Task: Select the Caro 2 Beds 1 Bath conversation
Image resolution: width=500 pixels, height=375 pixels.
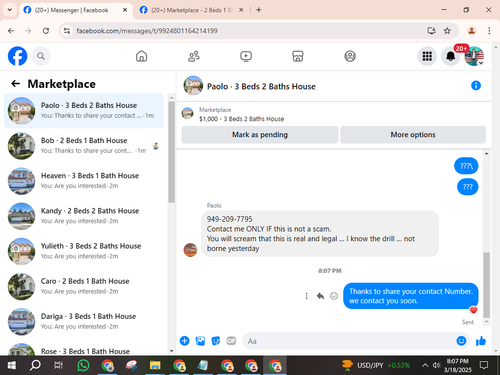Action: pos(84,286)
